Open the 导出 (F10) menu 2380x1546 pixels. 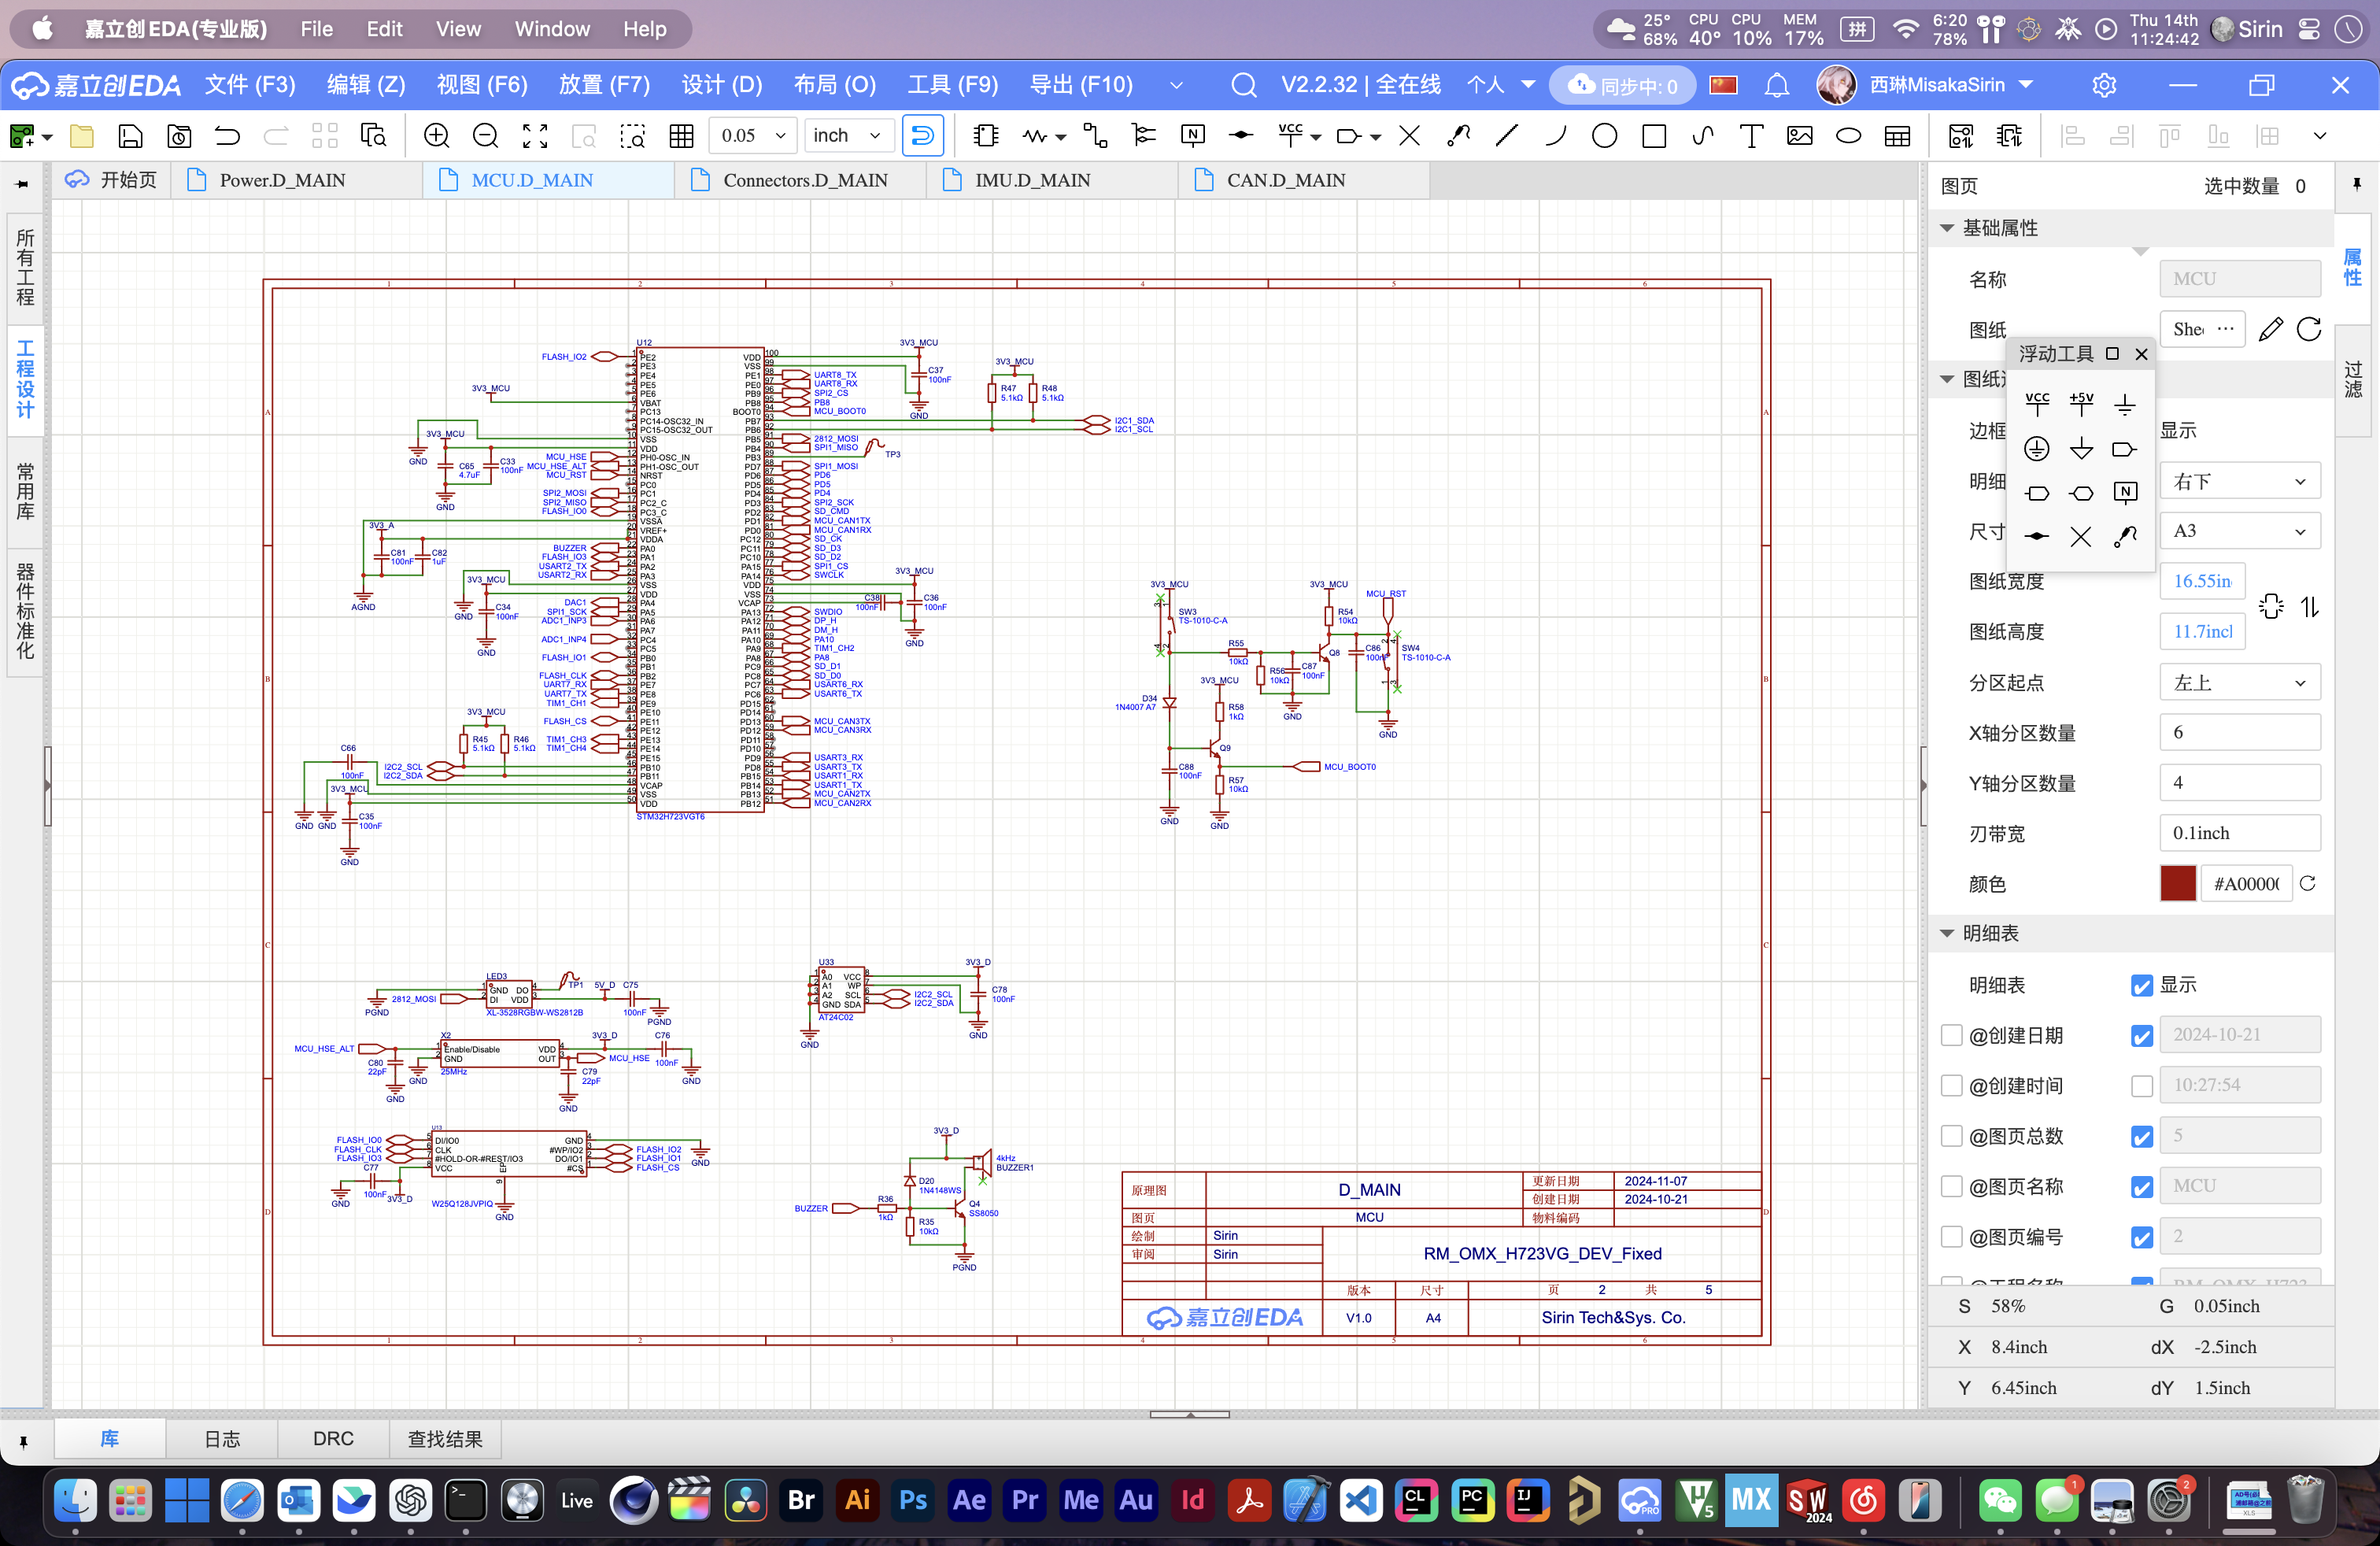click(1081, 85)
